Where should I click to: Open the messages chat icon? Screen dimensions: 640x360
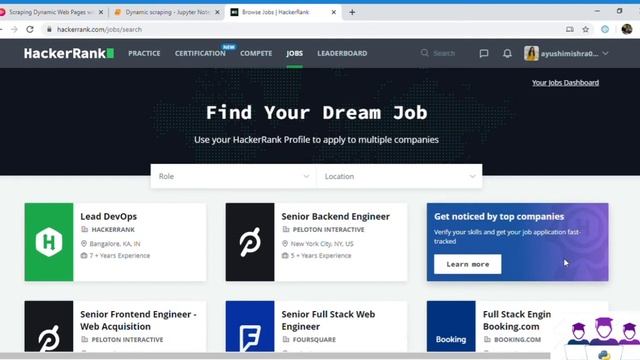[x=484, y=53]
